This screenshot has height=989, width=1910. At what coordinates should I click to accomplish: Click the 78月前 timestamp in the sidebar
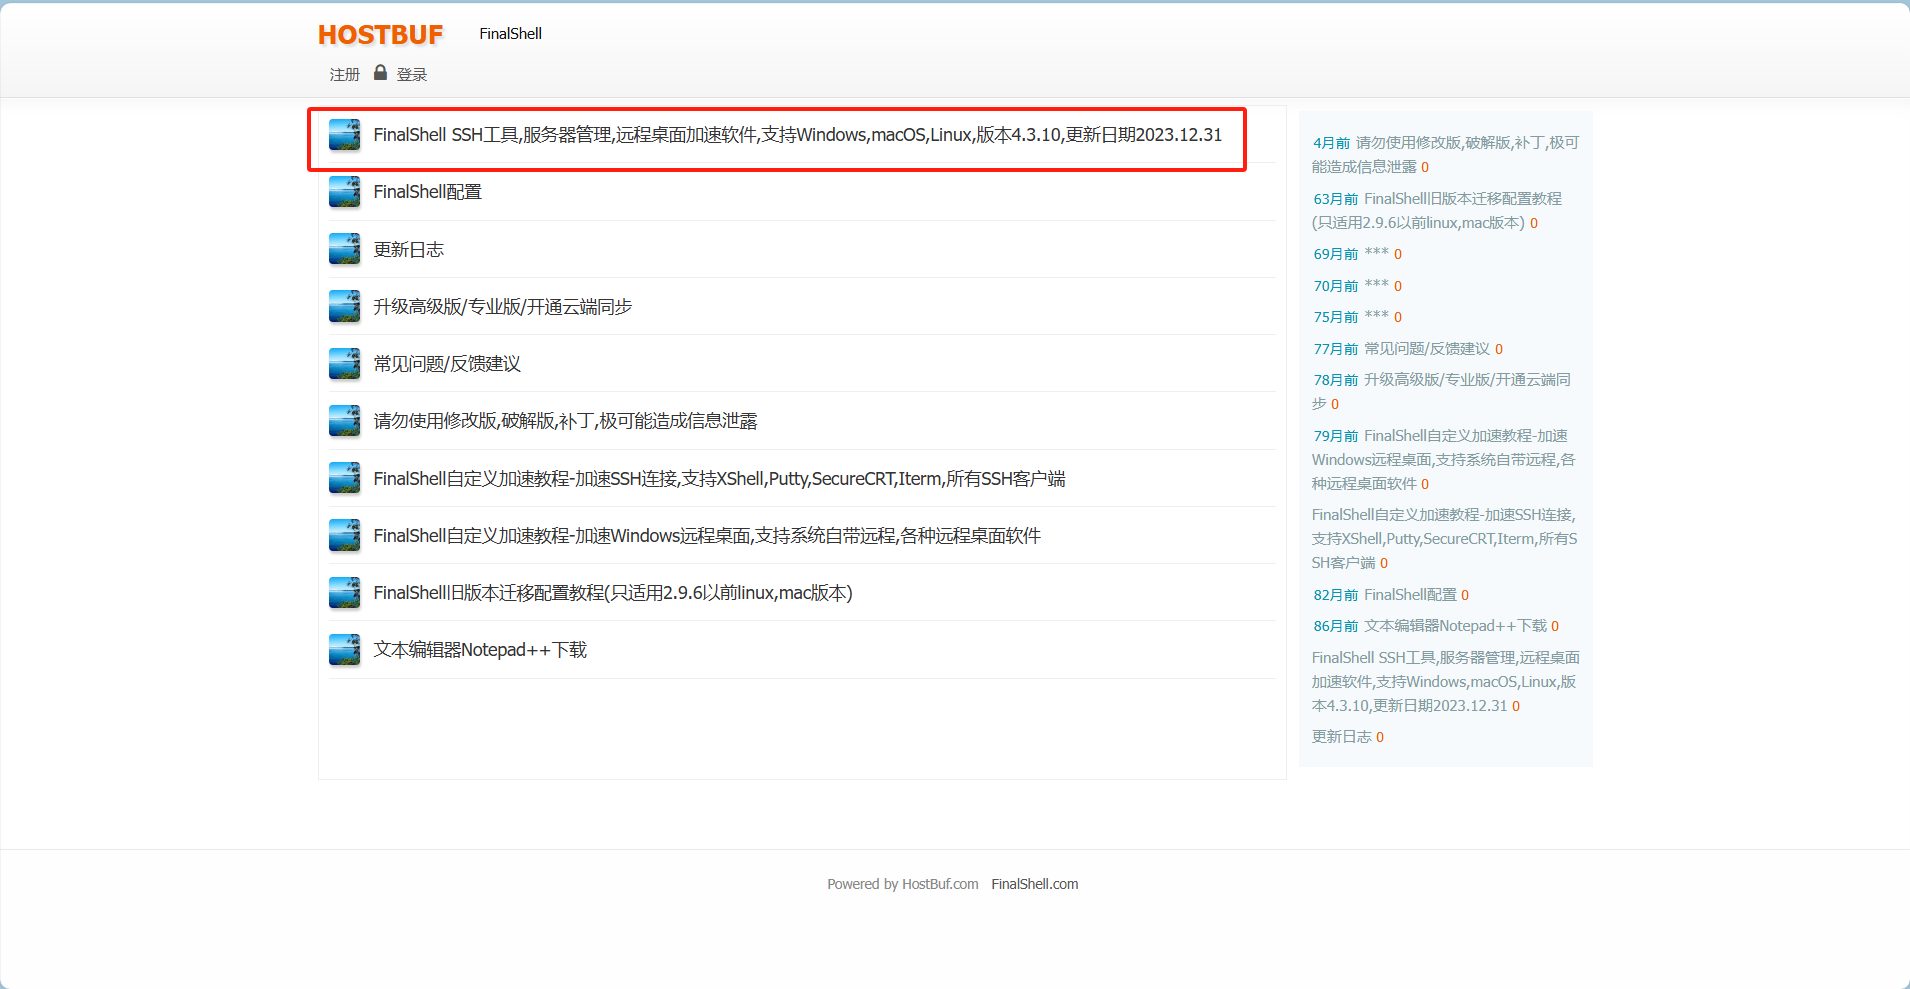tap(1336, 380)
